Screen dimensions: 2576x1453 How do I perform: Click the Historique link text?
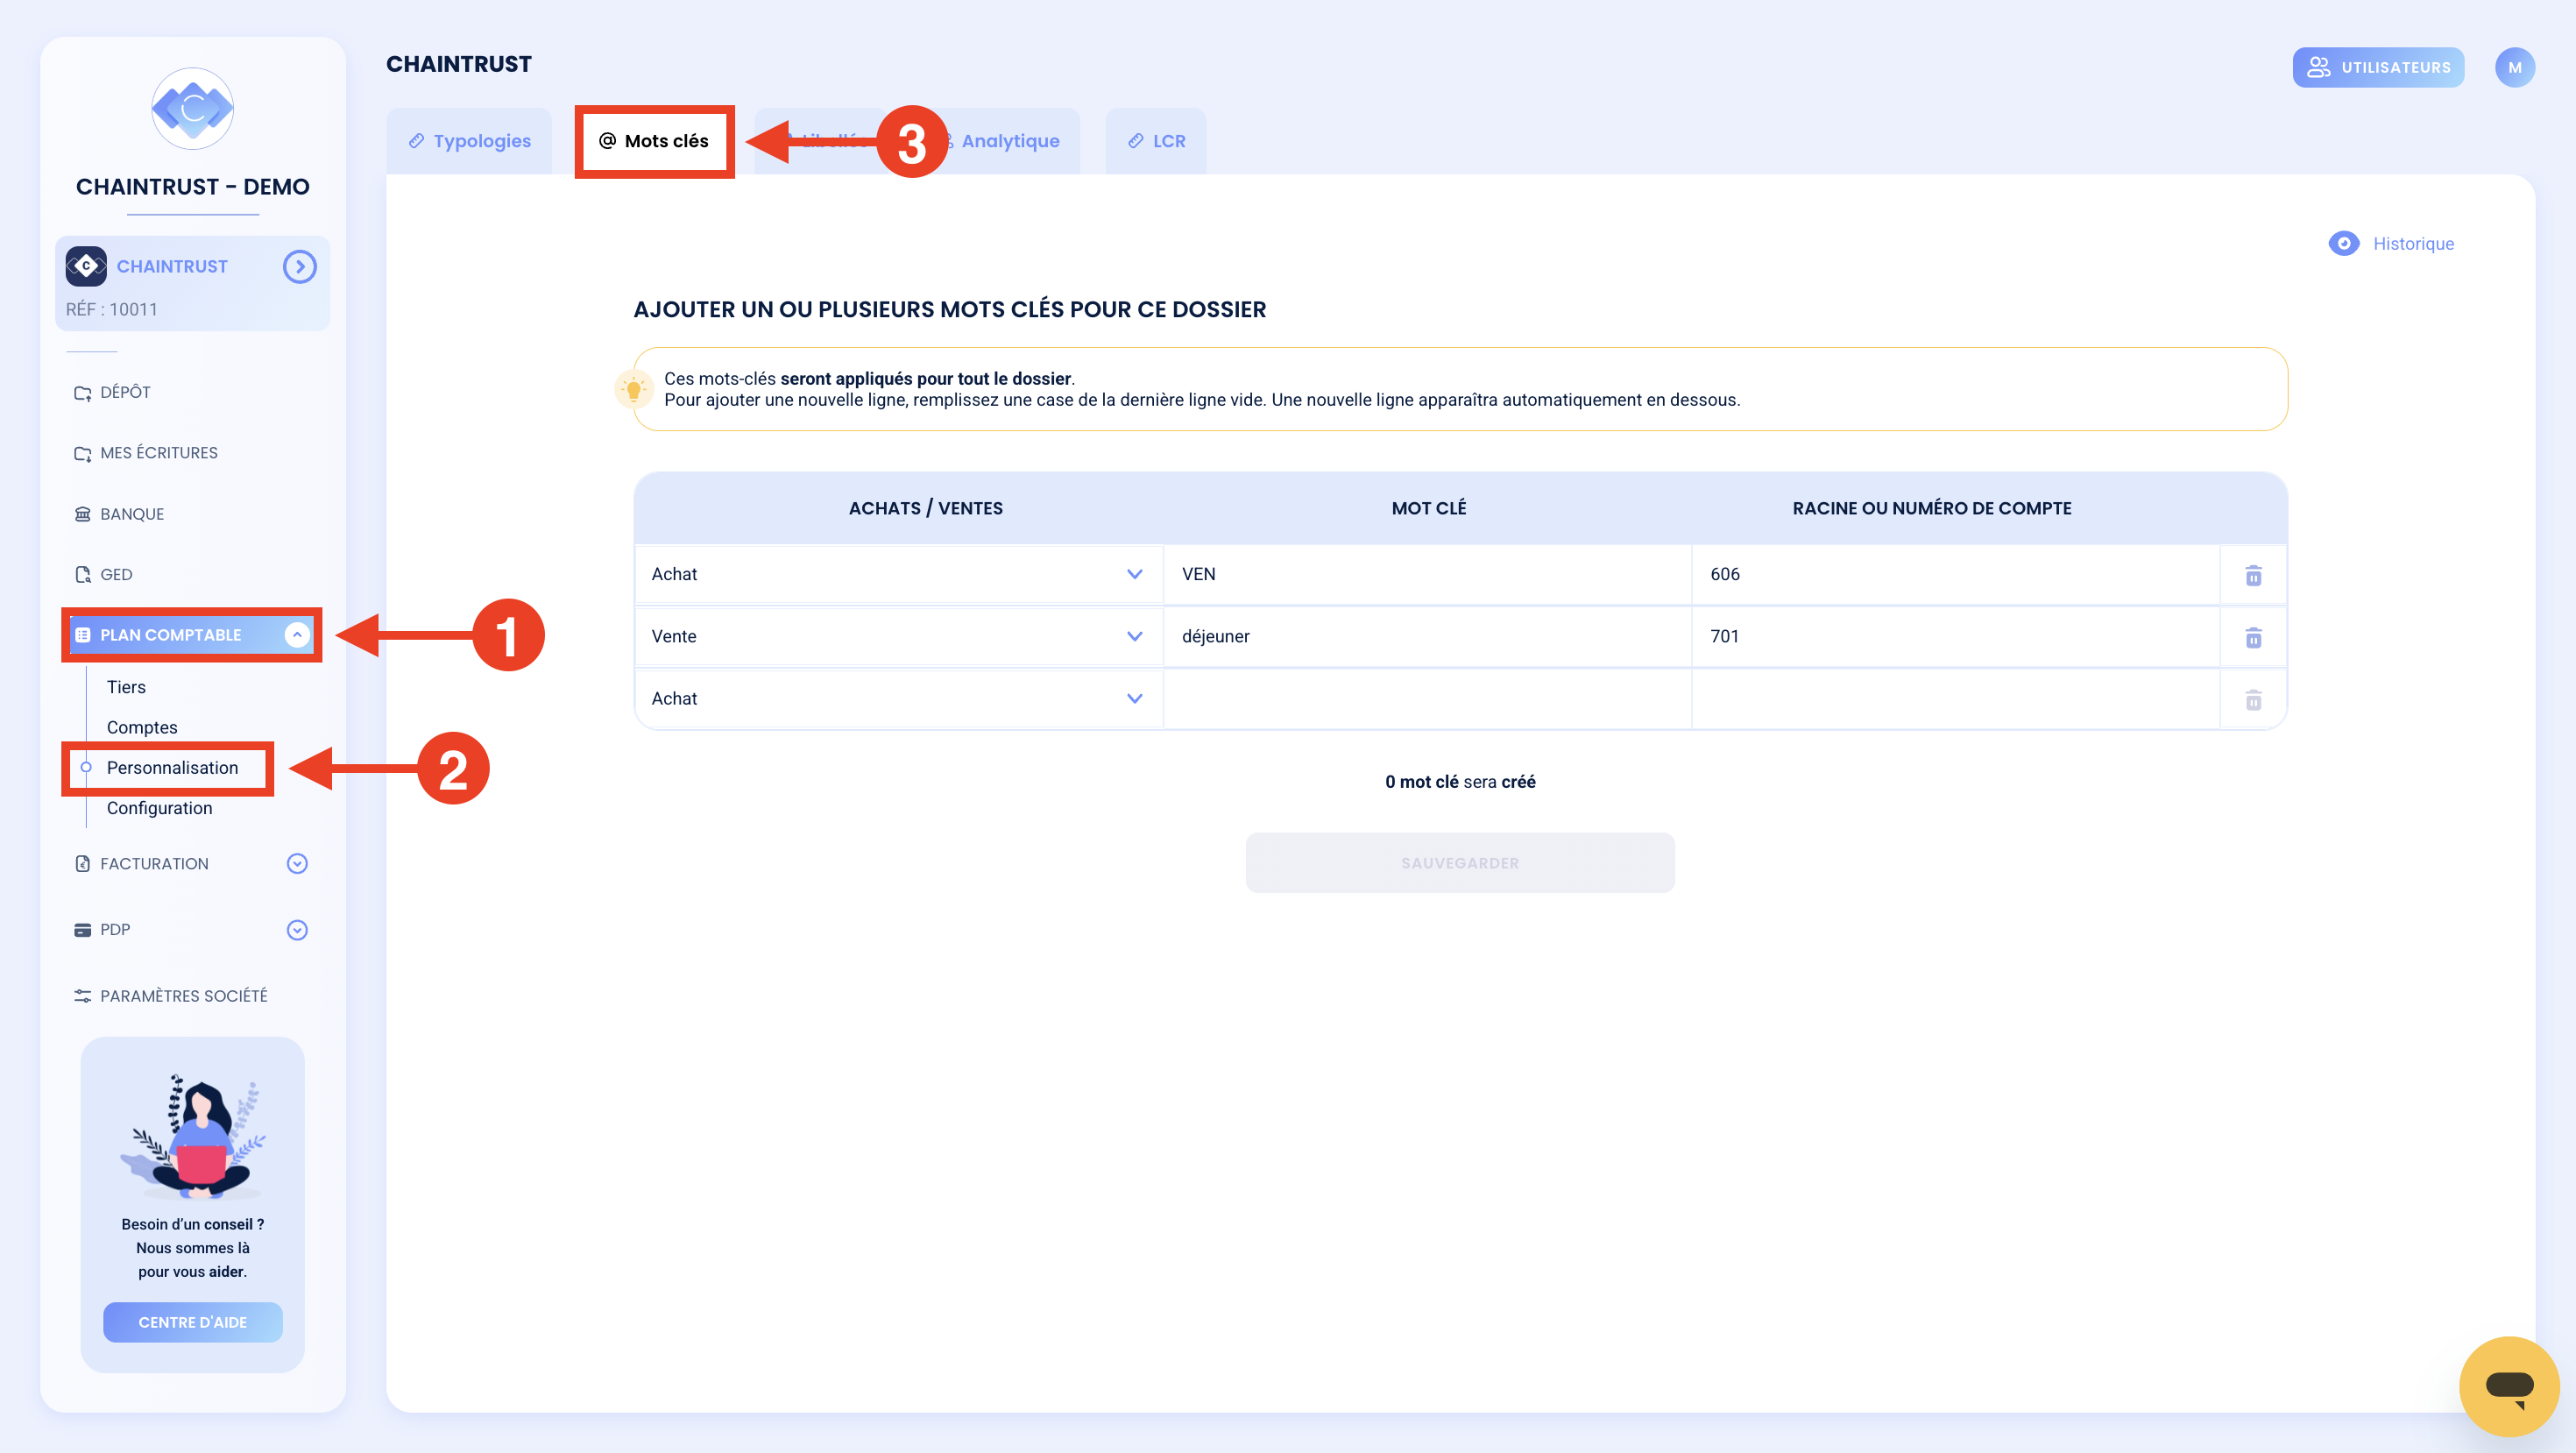(2413, 244)
